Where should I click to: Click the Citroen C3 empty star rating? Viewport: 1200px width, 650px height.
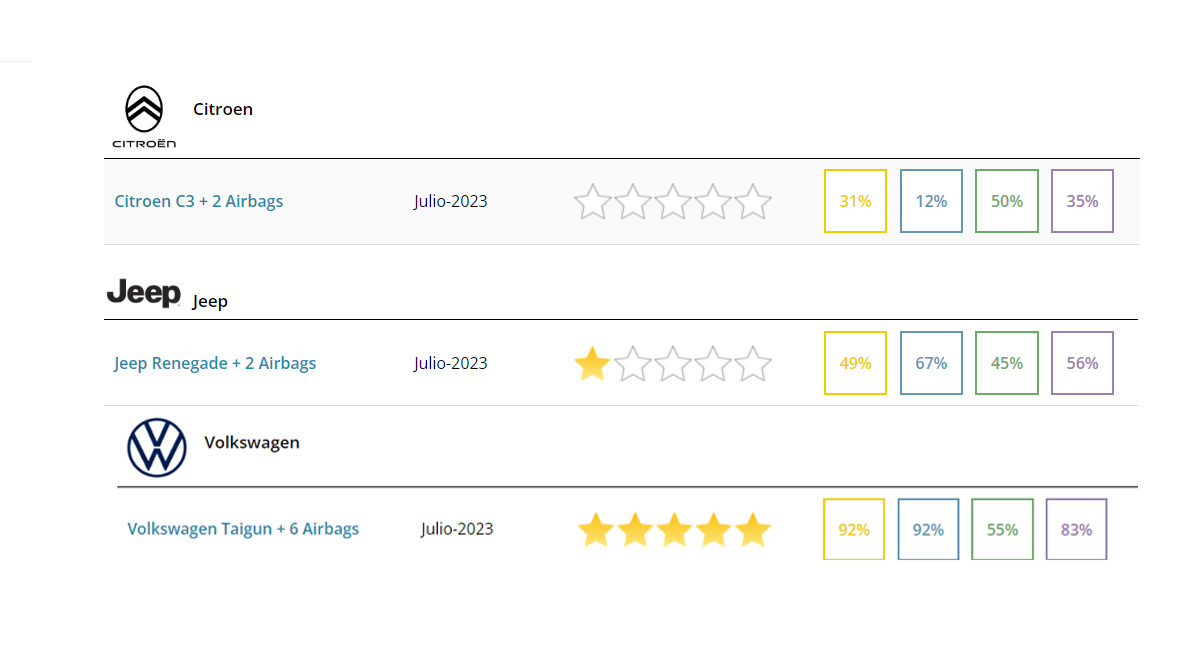pos(673,202)
